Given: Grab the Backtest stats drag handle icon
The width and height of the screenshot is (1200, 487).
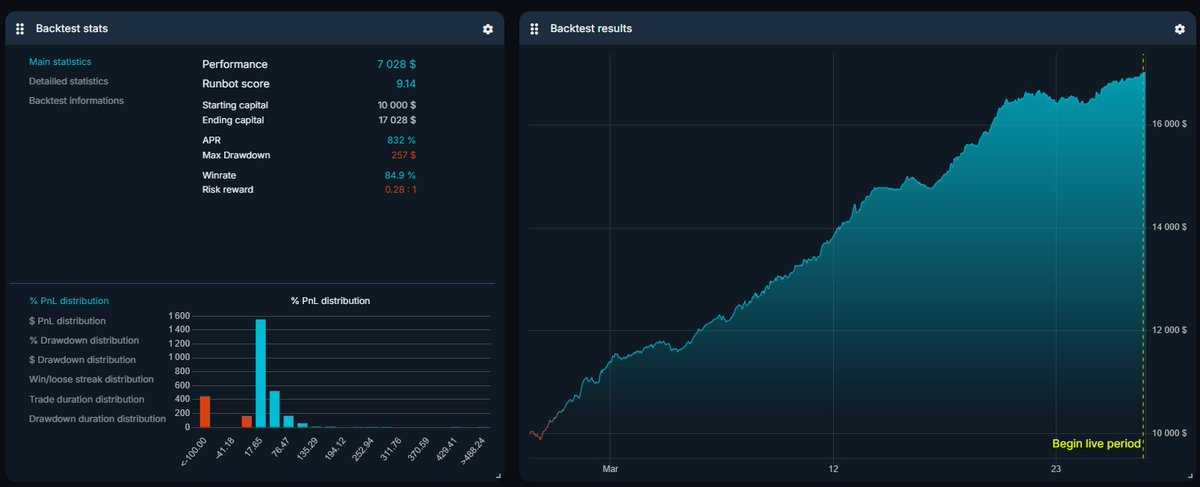Looking at the screenshot, I should pos(20,29).
